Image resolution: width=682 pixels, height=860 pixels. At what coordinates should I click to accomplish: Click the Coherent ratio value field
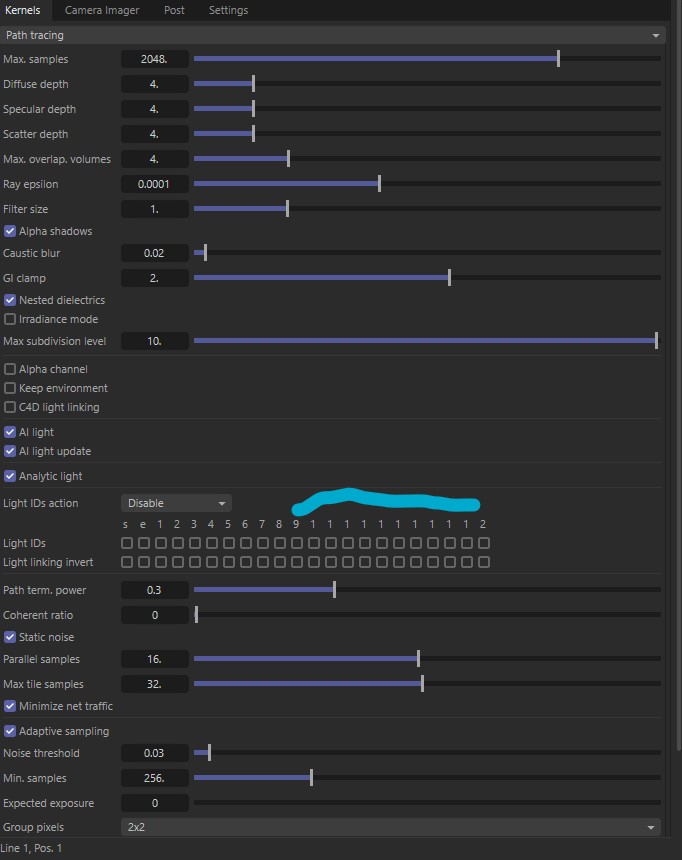[x=155, y=615]
